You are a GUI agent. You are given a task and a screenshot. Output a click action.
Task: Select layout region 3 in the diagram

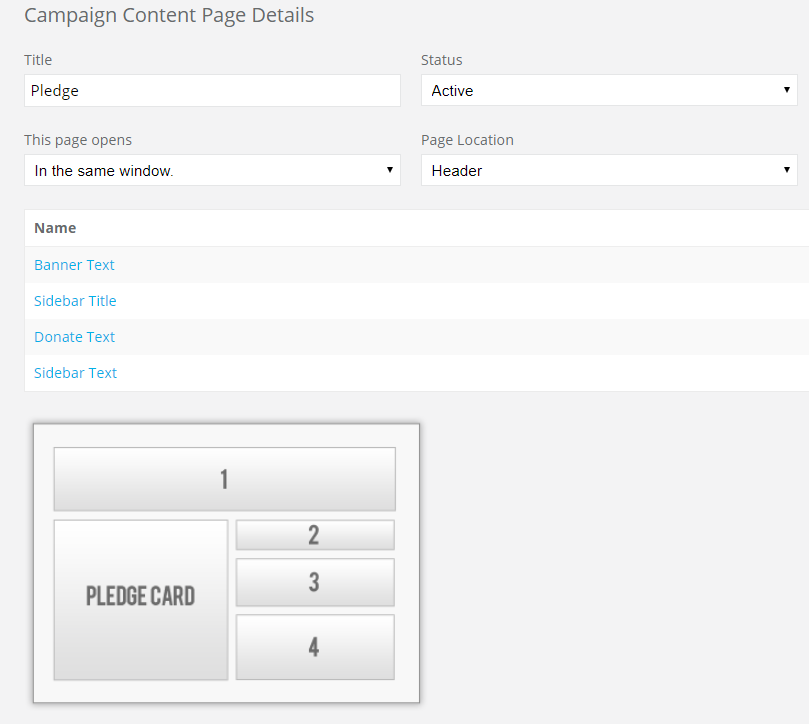point(315,582)
